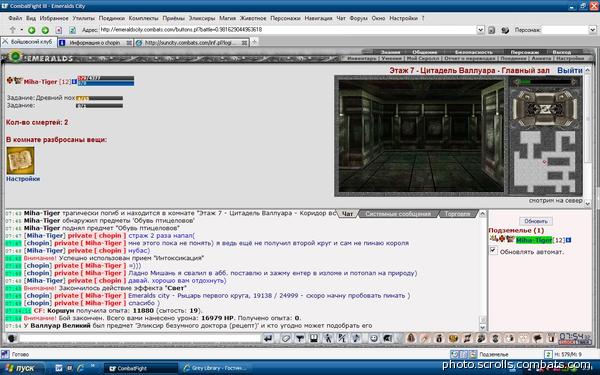This screenshot has height=375, width=600.
Task: Click info icon beside Miha-Tiger in Подземелье list
Action: (x=569, y=240)
